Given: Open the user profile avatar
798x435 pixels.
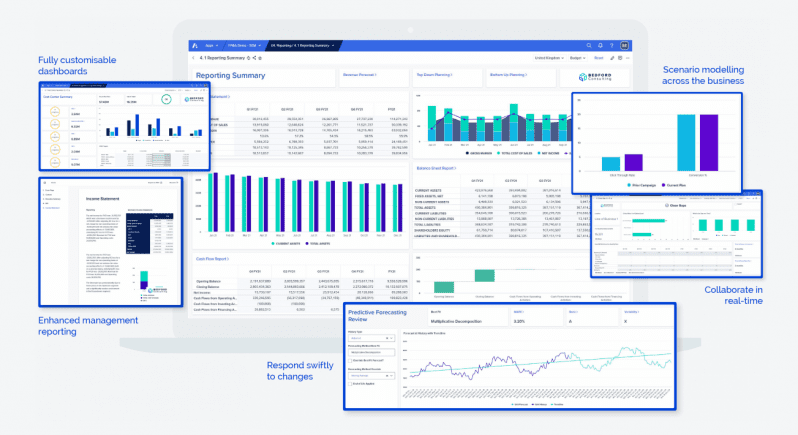Looking at the screenshot, I should [624, 45].
